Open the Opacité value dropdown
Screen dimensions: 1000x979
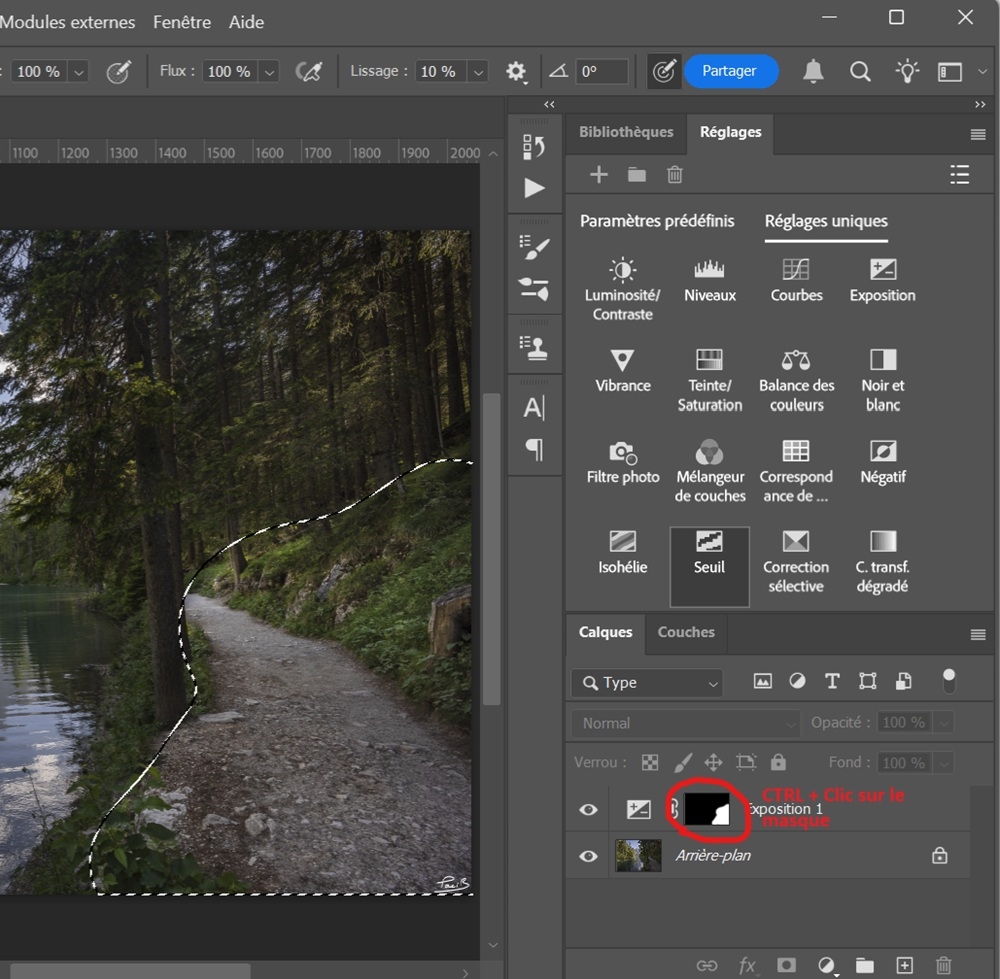[943, 723]
